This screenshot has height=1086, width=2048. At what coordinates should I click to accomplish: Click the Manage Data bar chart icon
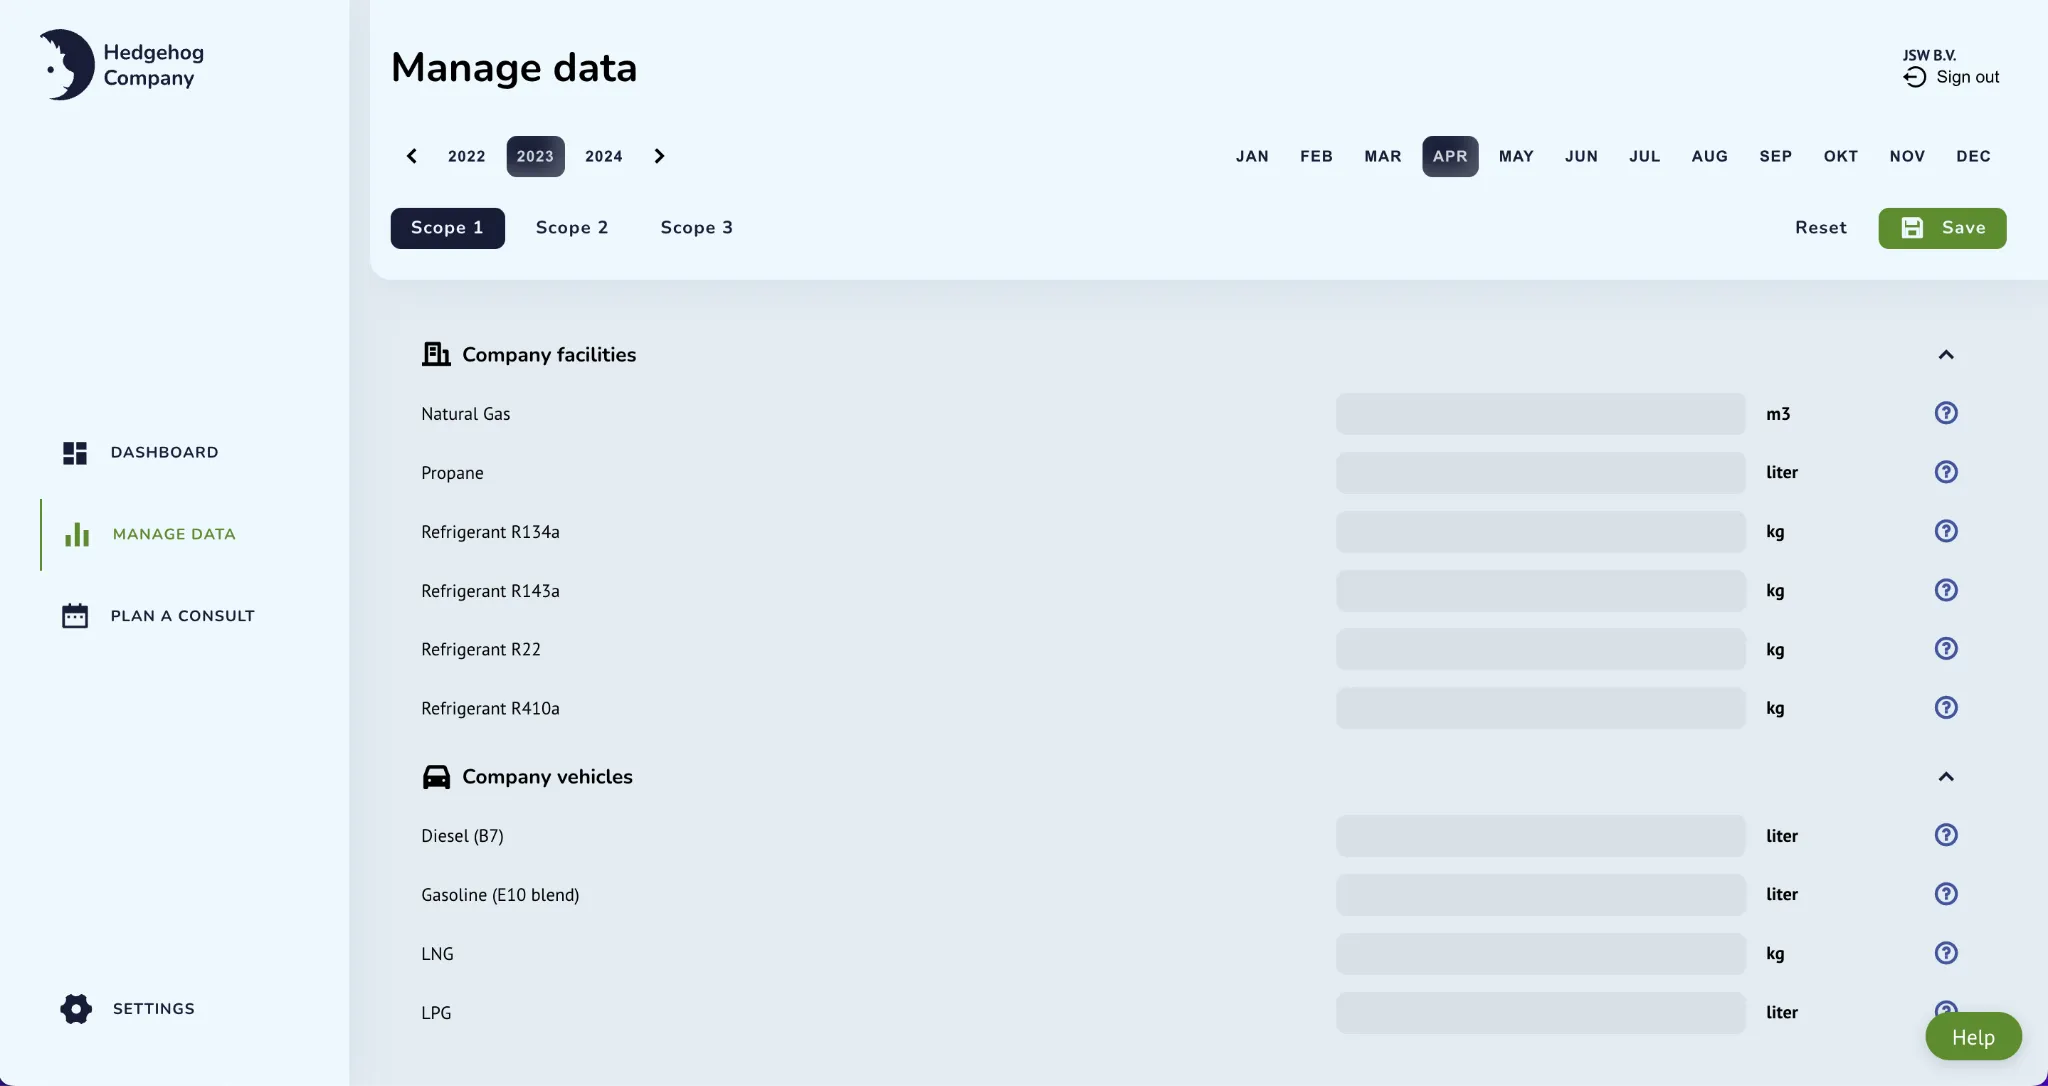[77, 535]
